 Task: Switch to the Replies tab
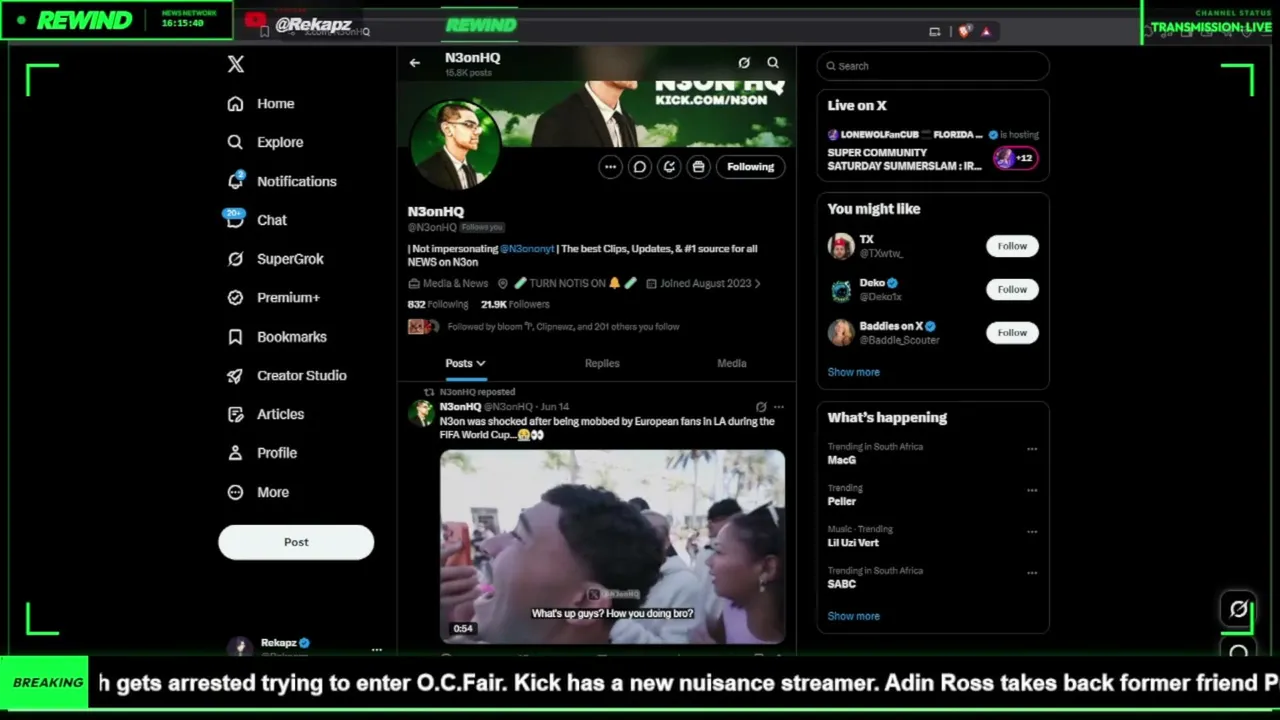coord(602,363)
